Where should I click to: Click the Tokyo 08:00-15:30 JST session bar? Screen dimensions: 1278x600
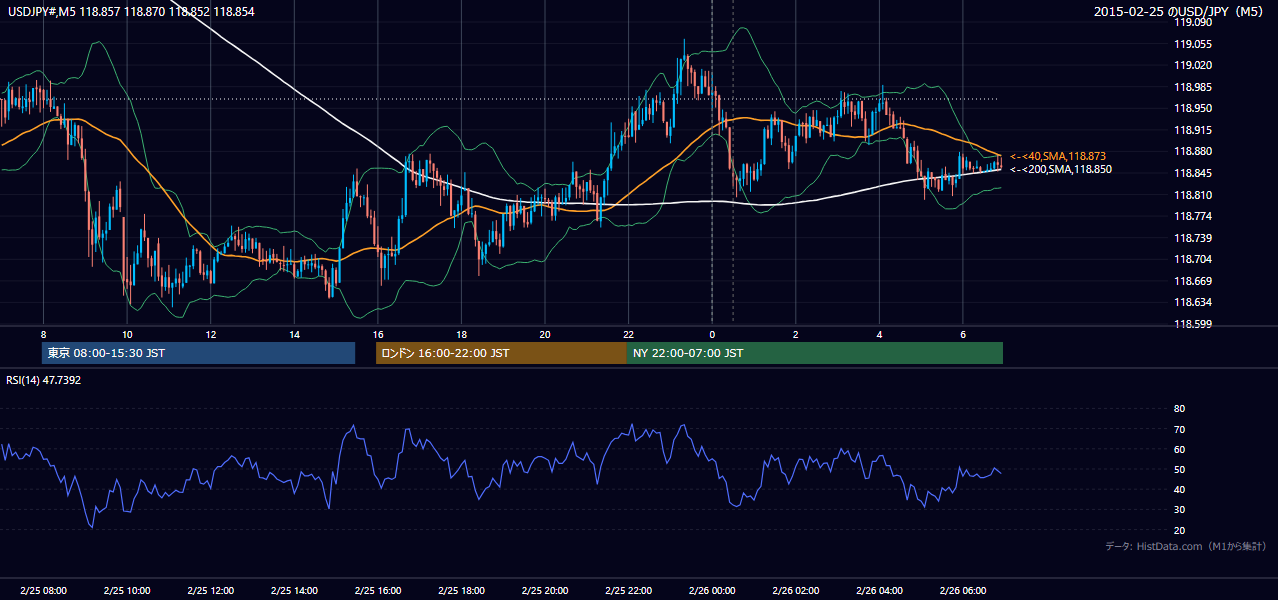[x=199, y=353]
